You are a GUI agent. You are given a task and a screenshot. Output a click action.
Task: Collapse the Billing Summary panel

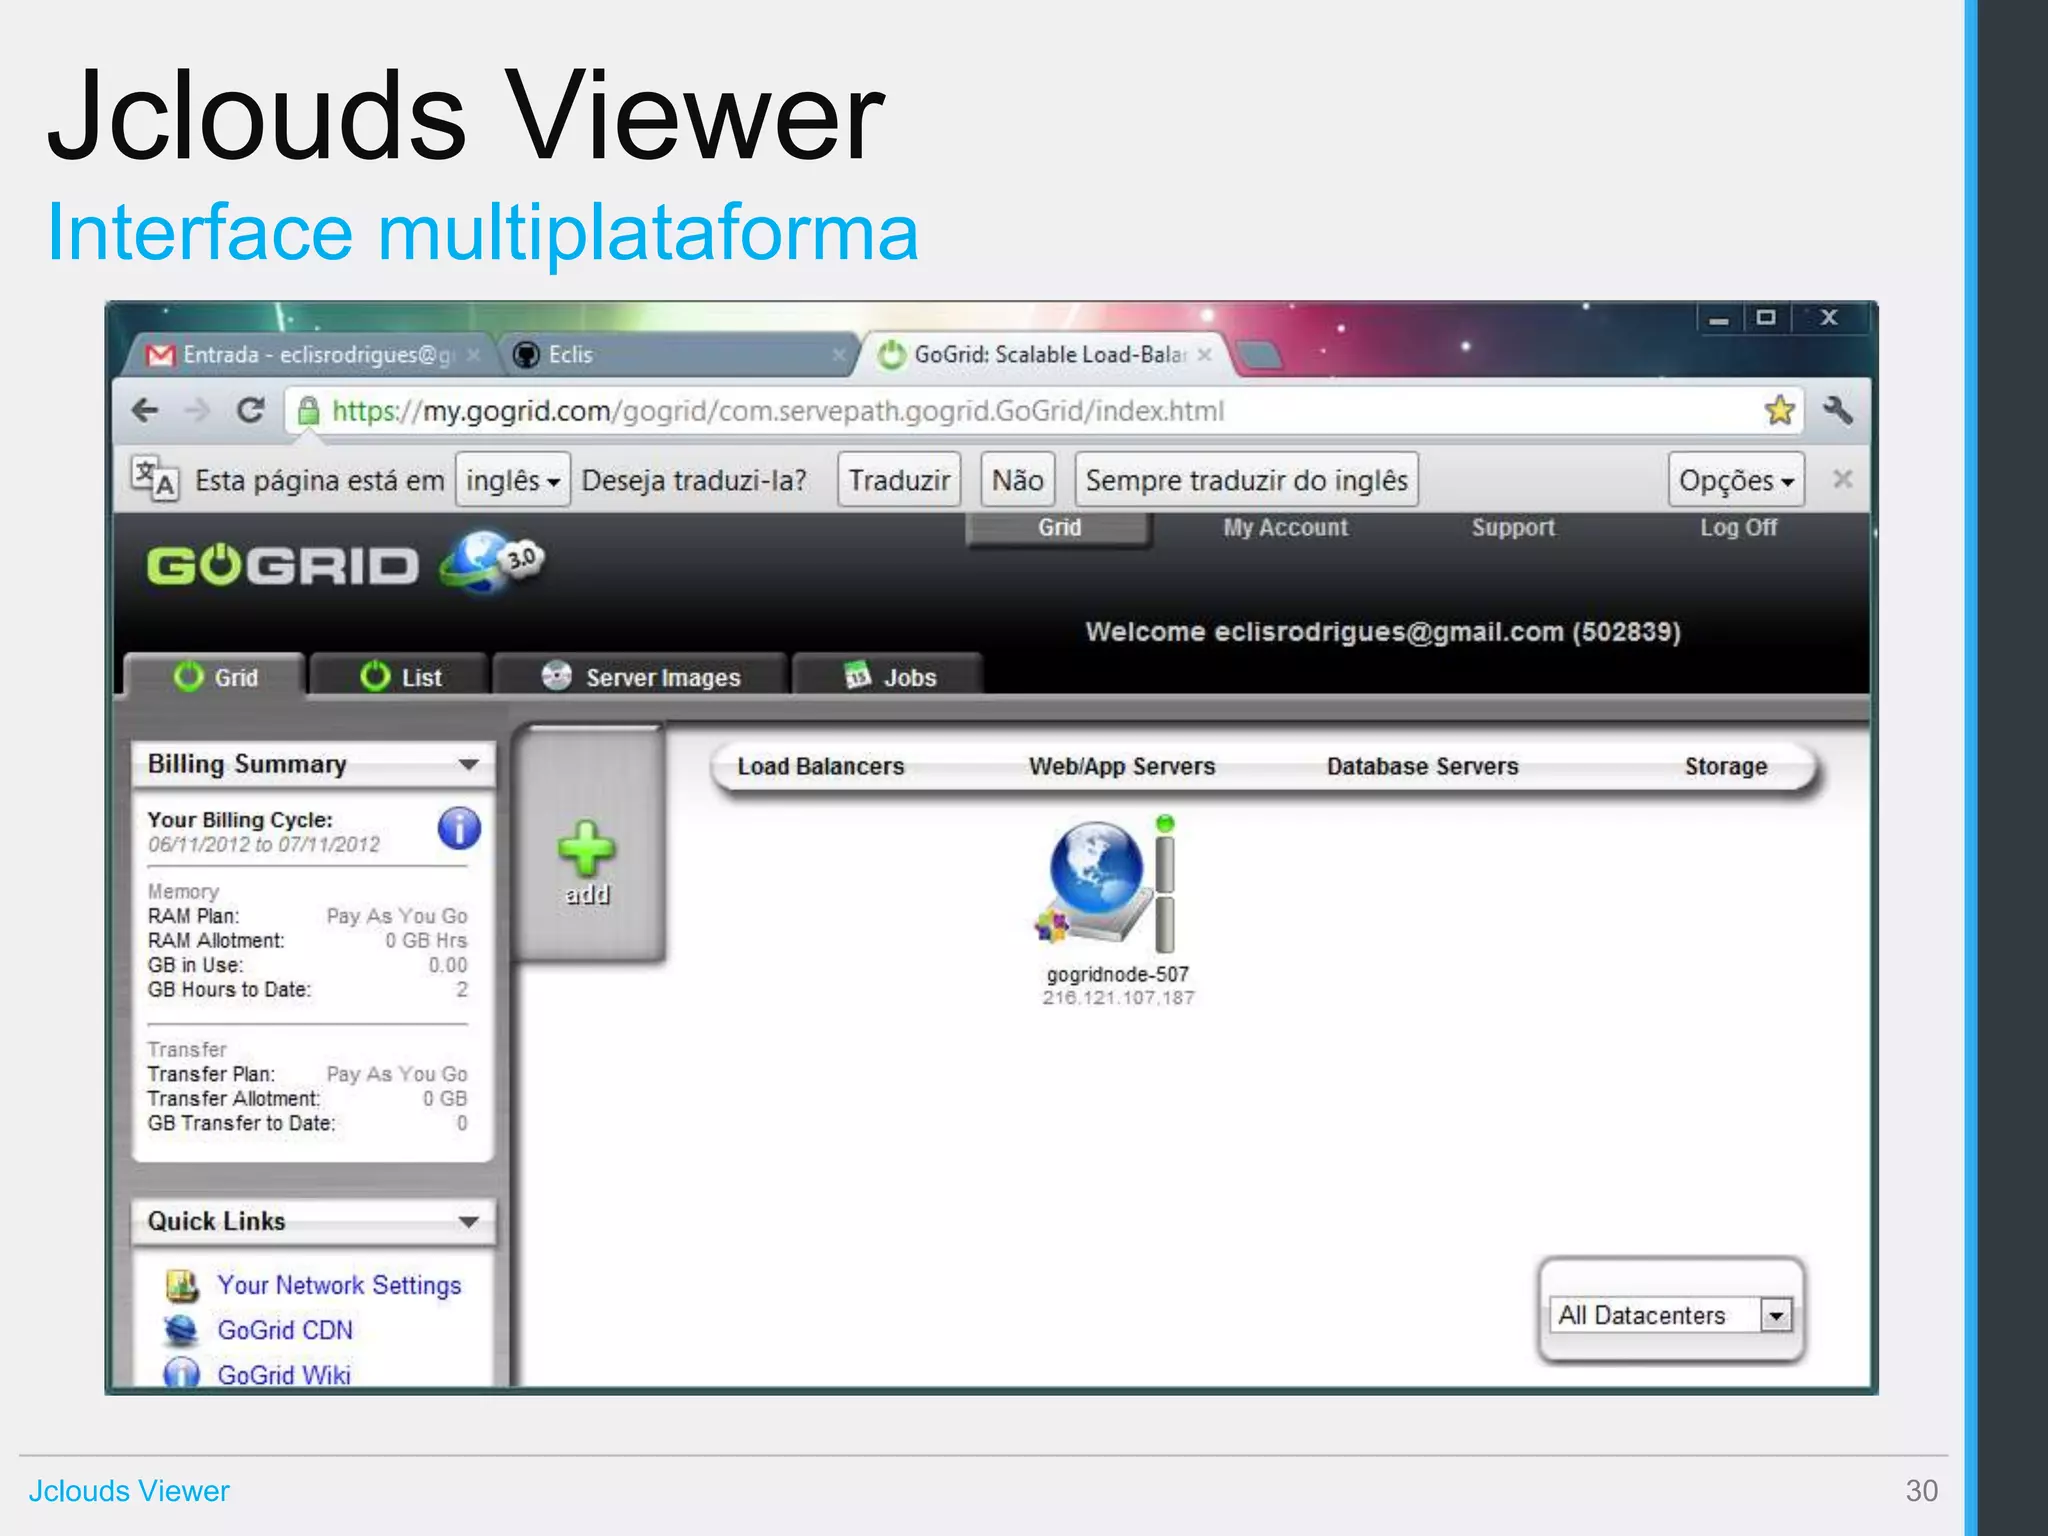click(x=468, y=765)
